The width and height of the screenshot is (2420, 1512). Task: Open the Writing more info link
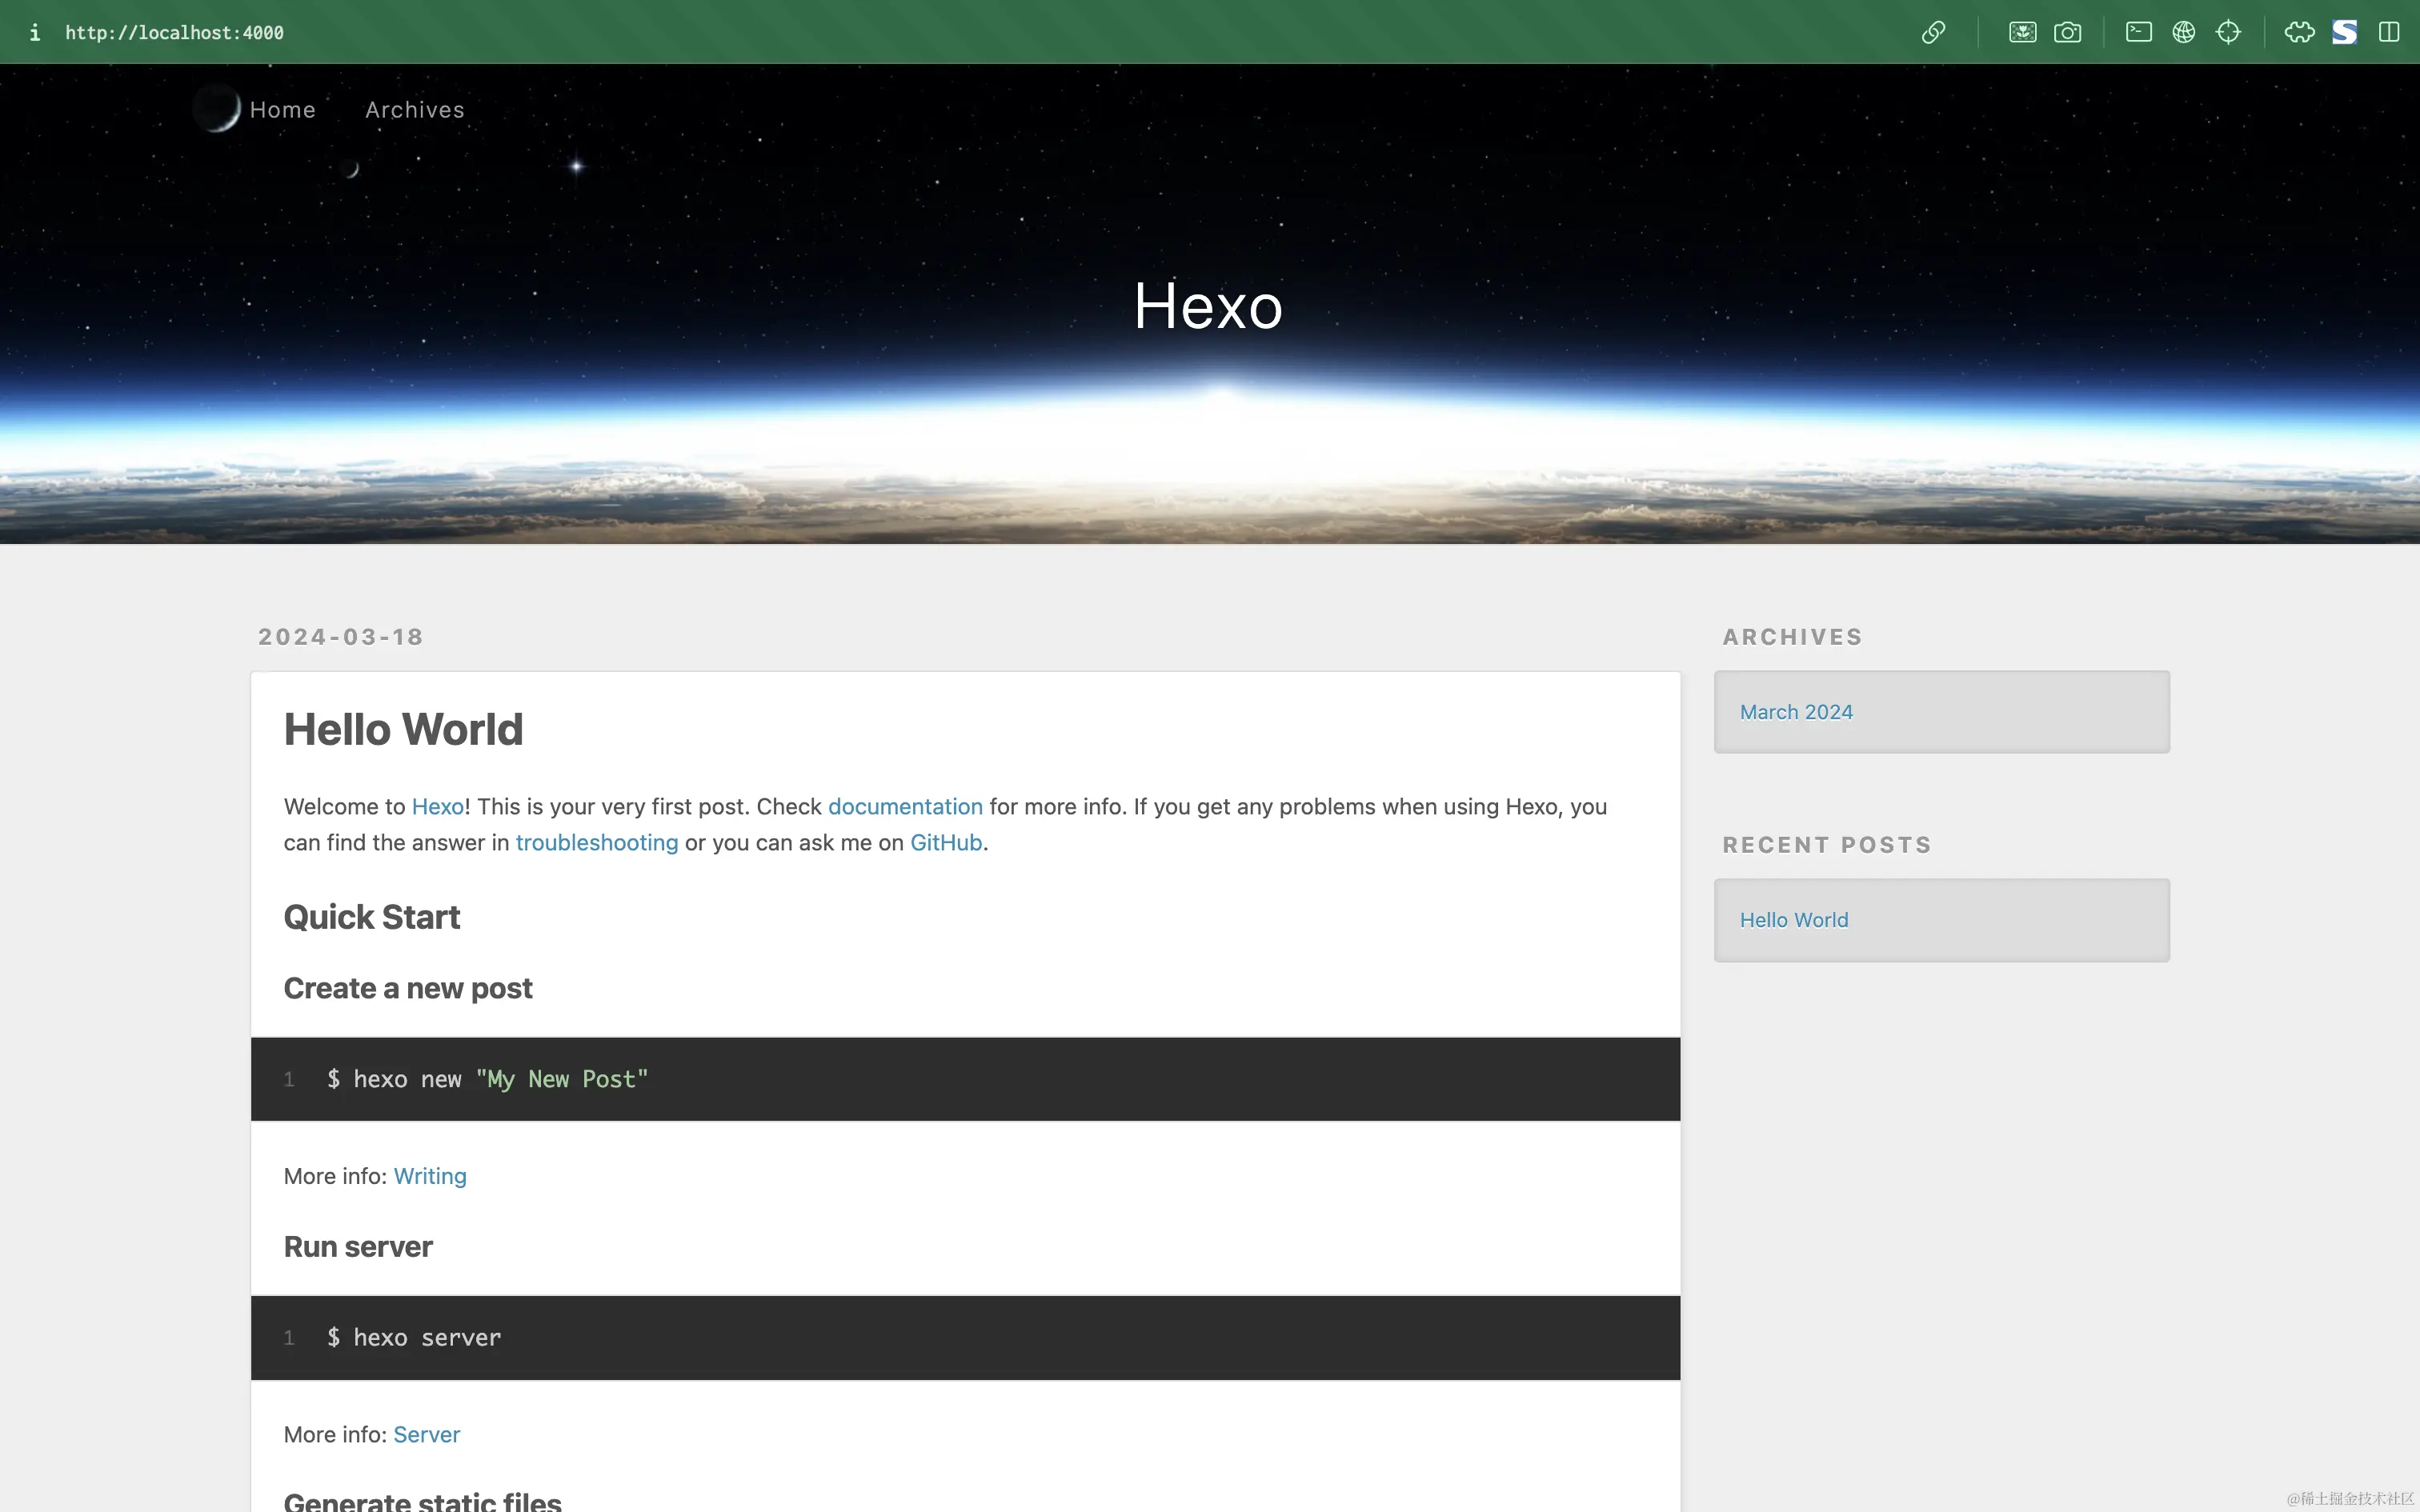(x=430, y=1176)
